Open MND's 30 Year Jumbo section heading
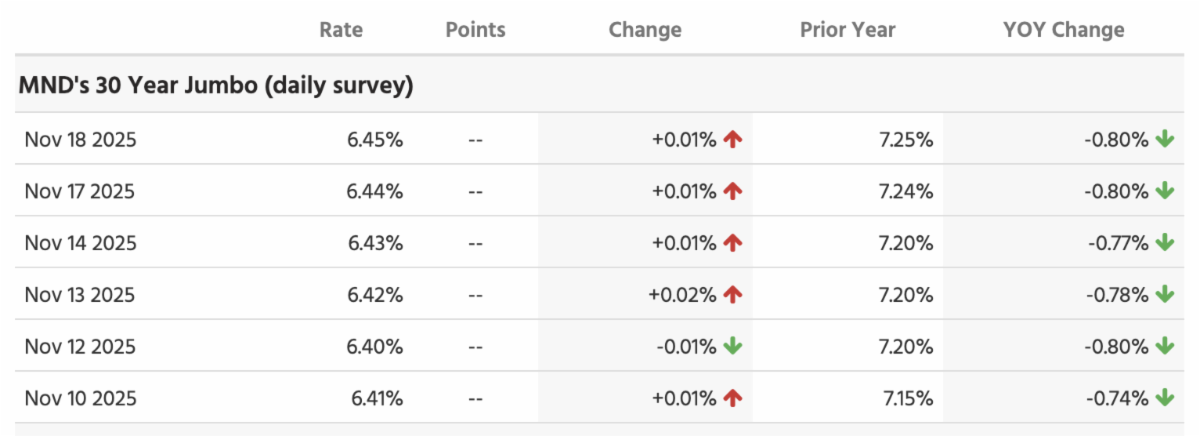The height and width of the screenshot is (436, 1200). 216,86
